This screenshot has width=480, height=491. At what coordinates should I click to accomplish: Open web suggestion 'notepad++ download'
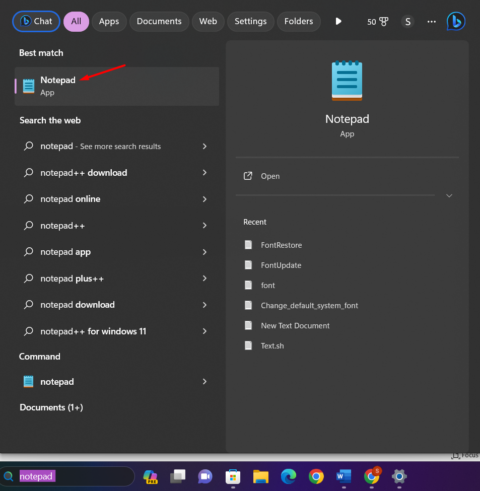pyautogui.click(x=84, y=173)
